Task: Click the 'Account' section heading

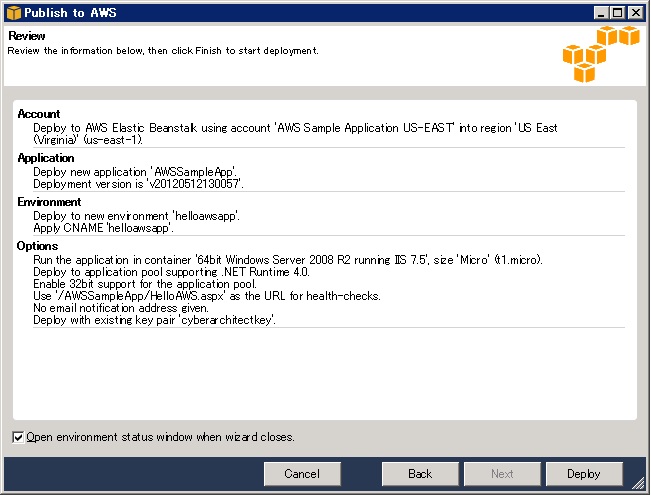Action: (x=39, y=114)
